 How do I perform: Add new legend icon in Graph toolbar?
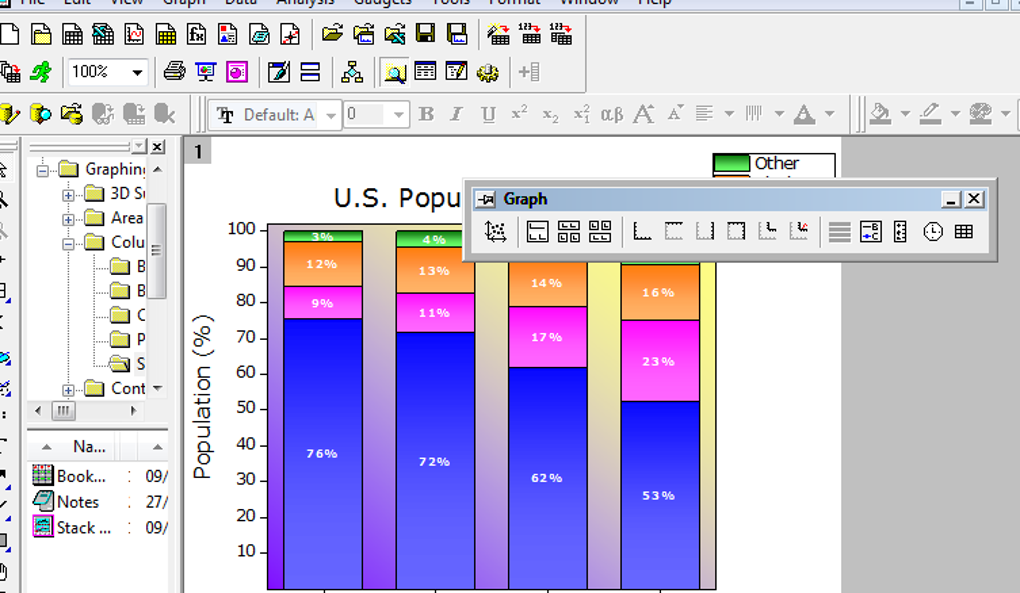click(x=870, y=231)
